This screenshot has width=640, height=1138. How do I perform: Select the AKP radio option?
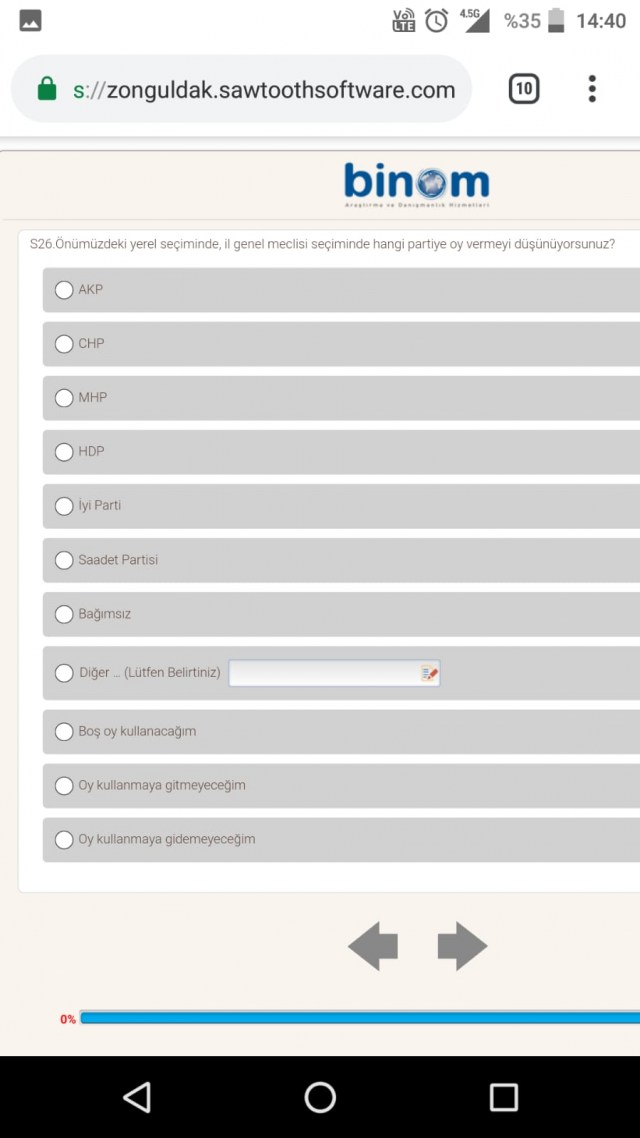[64, 290]
